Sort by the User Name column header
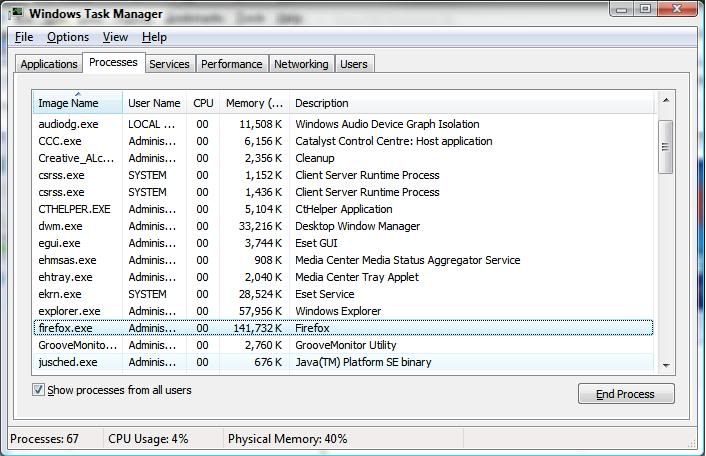 pyautogui.click(x=154, y=103)
